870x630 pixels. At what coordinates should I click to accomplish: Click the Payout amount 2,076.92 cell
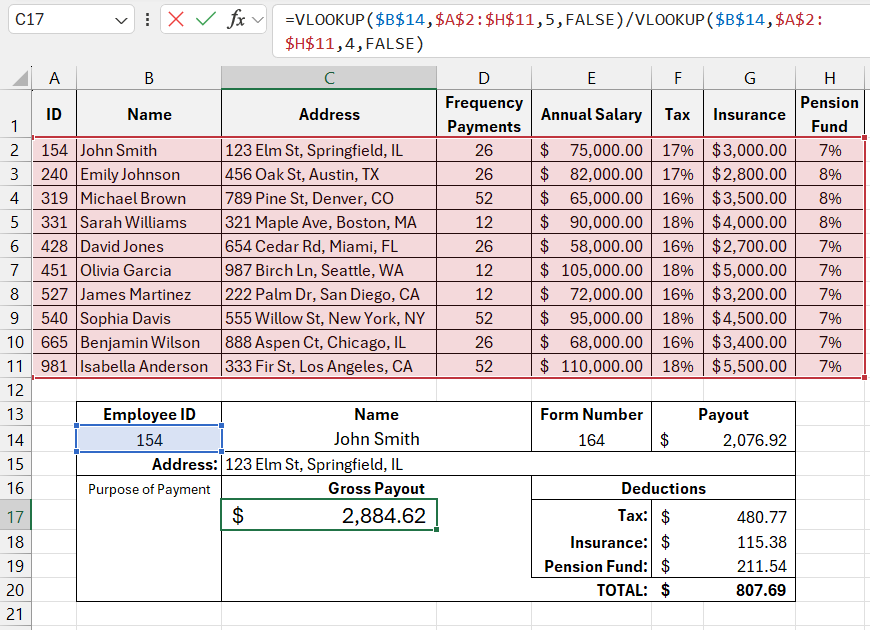pyautogui.click(x=723, y=440)
